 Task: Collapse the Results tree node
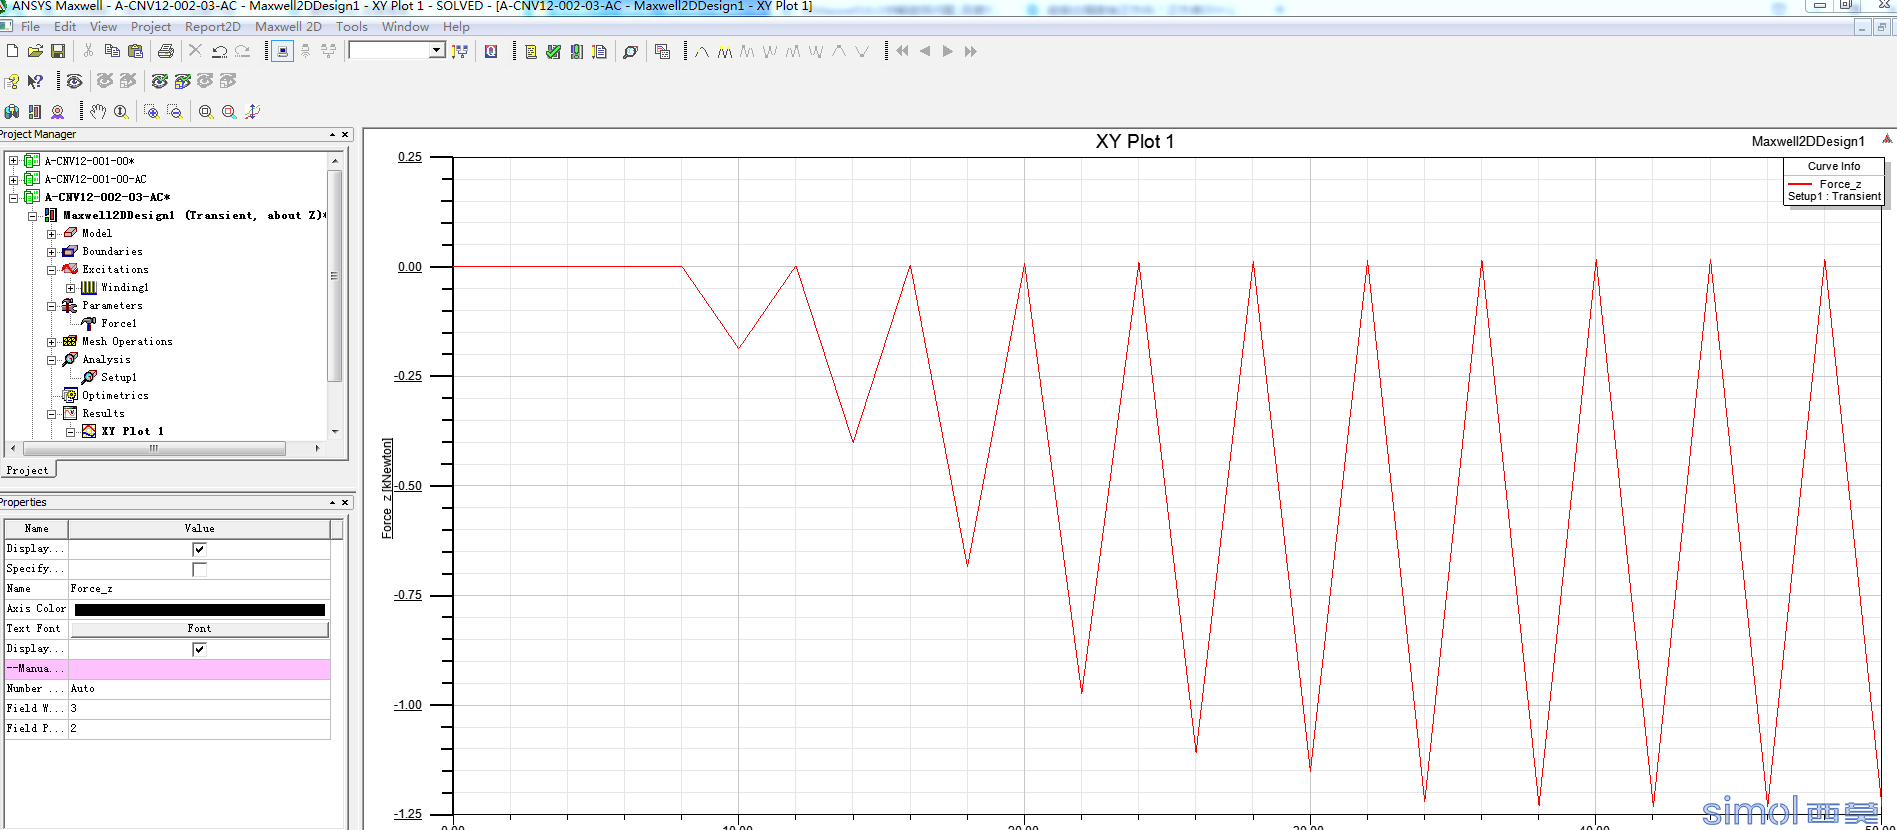51,414
